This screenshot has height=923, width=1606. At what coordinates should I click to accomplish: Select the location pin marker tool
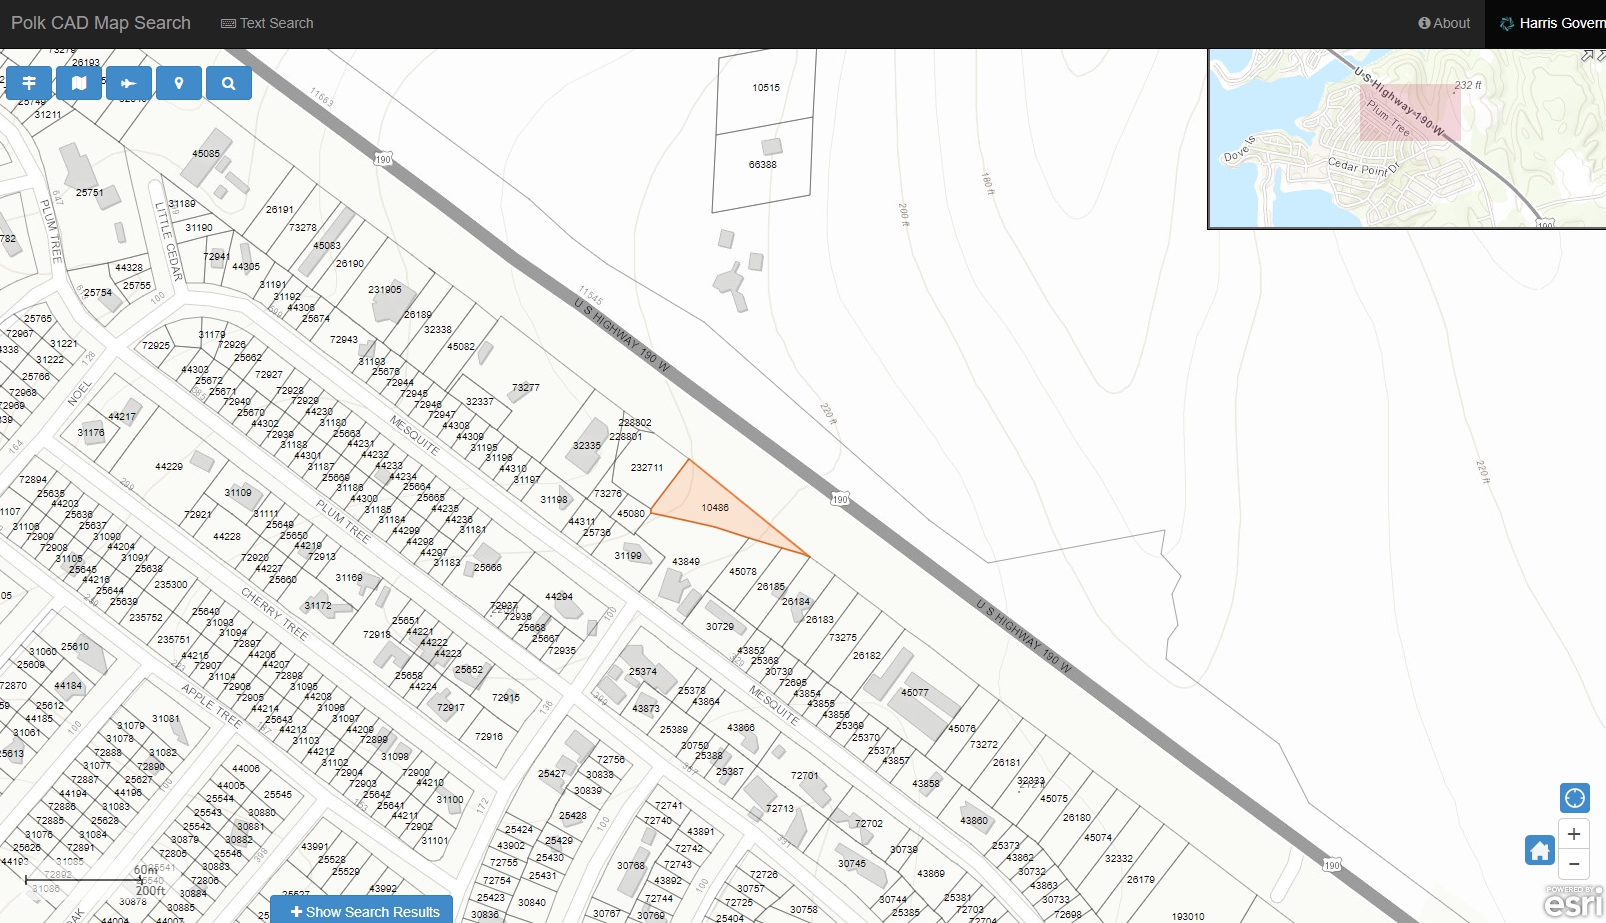[x=179, y=83]
